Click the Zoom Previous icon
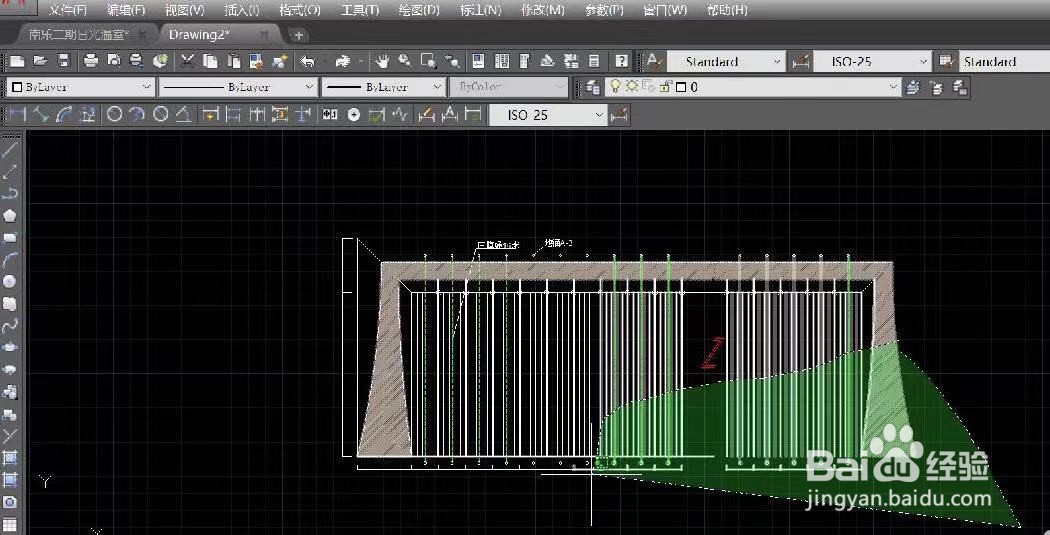1050x535 pixels. (452, 62)
